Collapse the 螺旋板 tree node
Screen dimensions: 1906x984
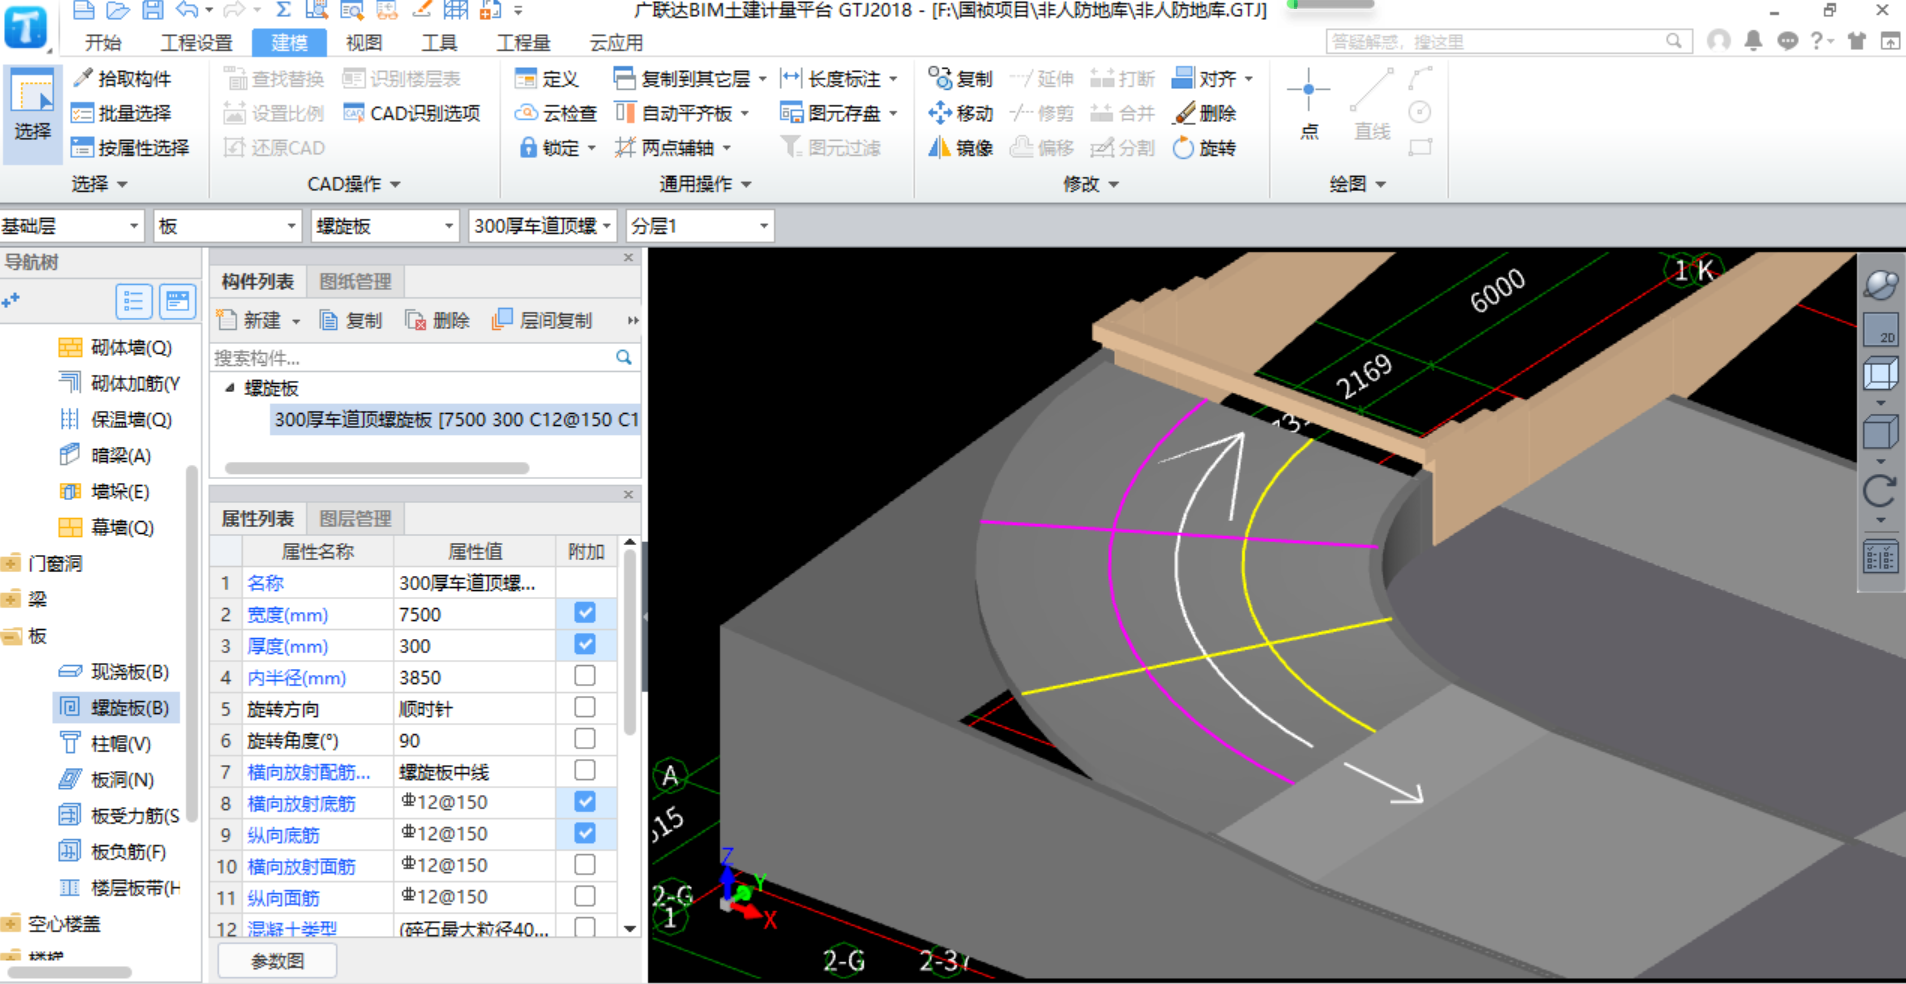coord(229,388)
